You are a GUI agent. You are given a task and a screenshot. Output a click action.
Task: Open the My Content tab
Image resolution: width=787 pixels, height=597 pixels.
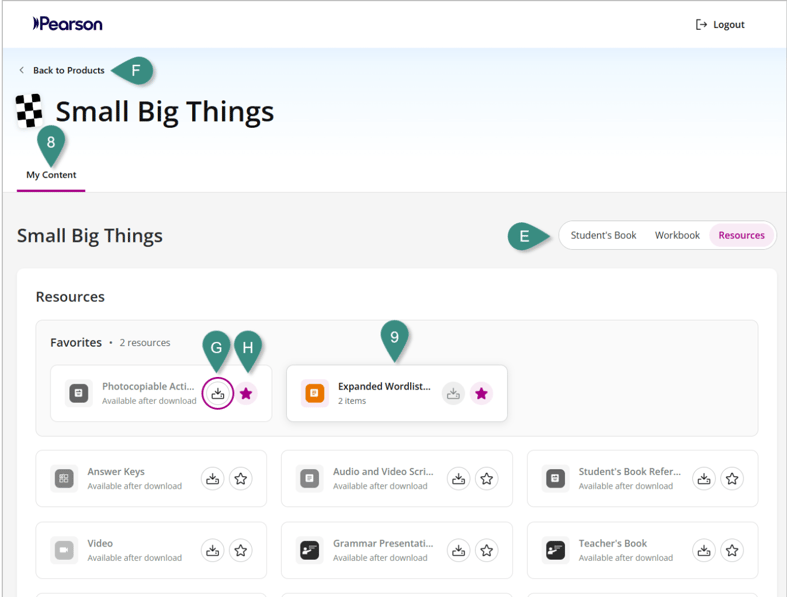[x=51, y=175]
